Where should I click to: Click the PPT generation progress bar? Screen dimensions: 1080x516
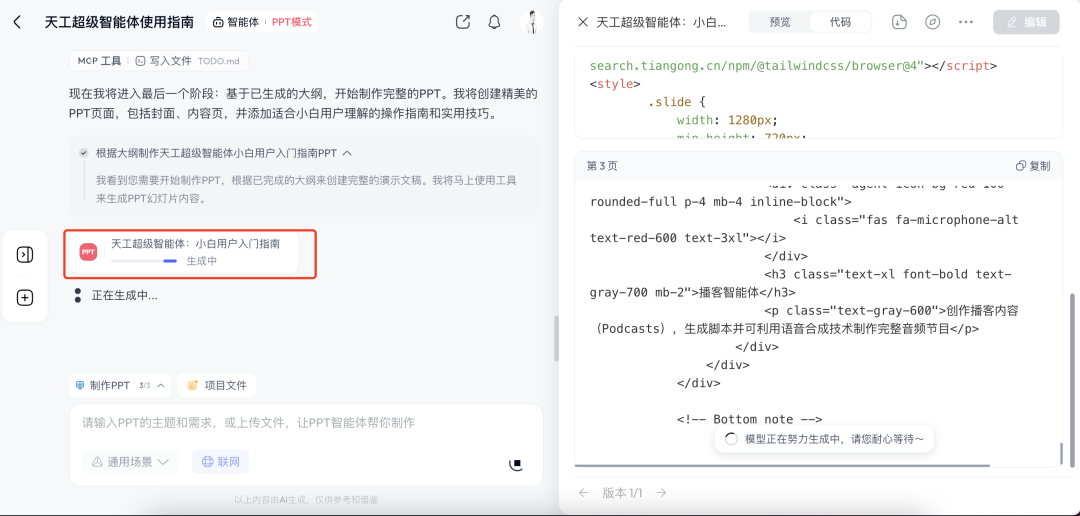click(144, 261)
